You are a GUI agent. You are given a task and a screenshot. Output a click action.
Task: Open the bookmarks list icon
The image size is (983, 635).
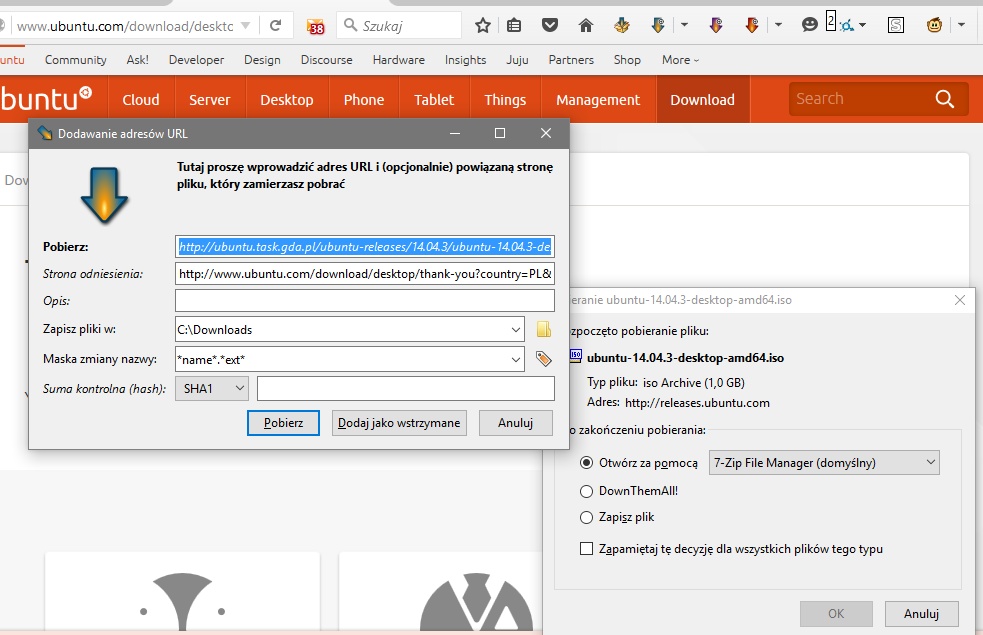point(514,26)
